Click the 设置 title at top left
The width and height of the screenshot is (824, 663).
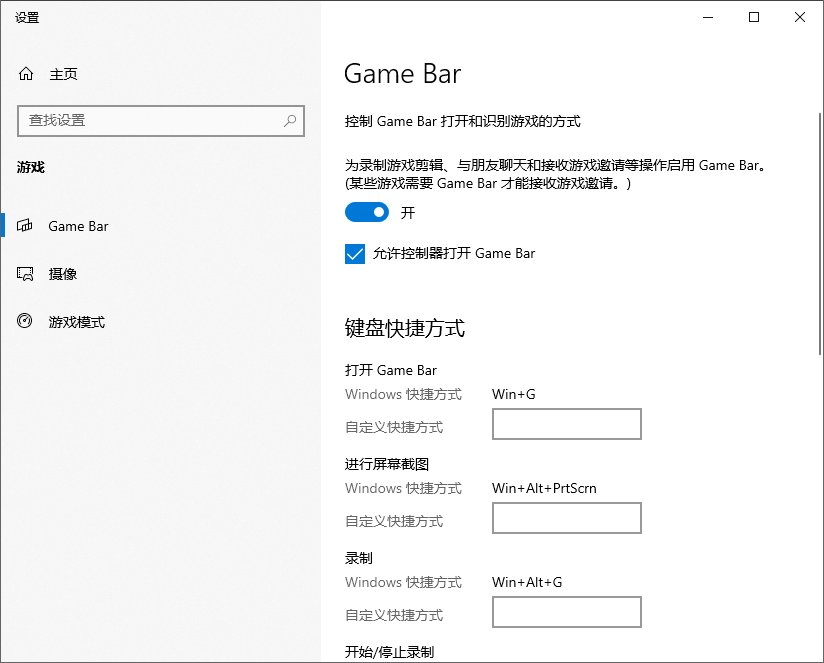(27, 17)
